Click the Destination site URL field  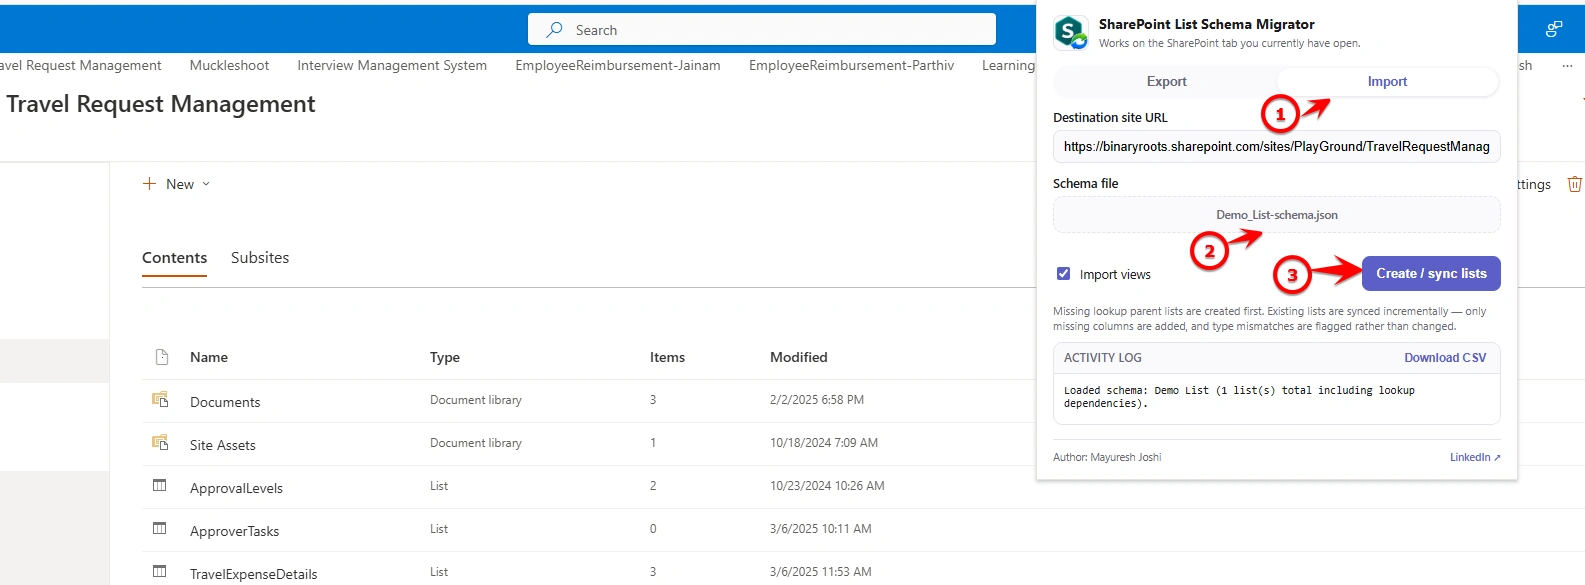[1277, 146]
